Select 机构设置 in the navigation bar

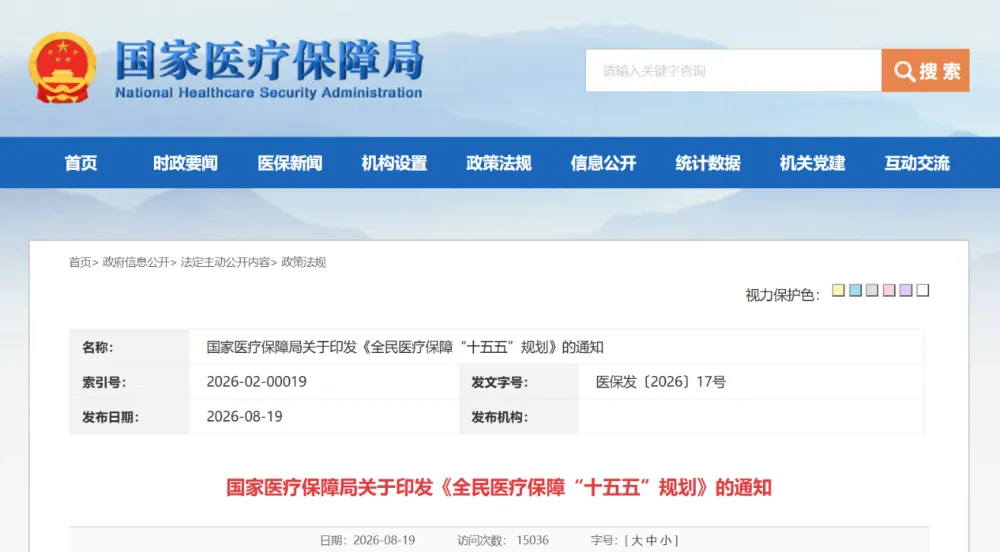(x=394, y=163)
